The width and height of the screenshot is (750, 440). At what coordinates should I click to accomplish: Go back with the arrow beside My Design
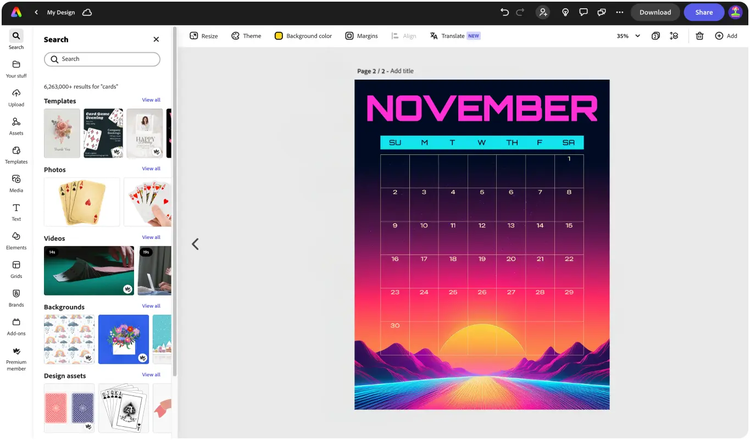tap(36, 12)
